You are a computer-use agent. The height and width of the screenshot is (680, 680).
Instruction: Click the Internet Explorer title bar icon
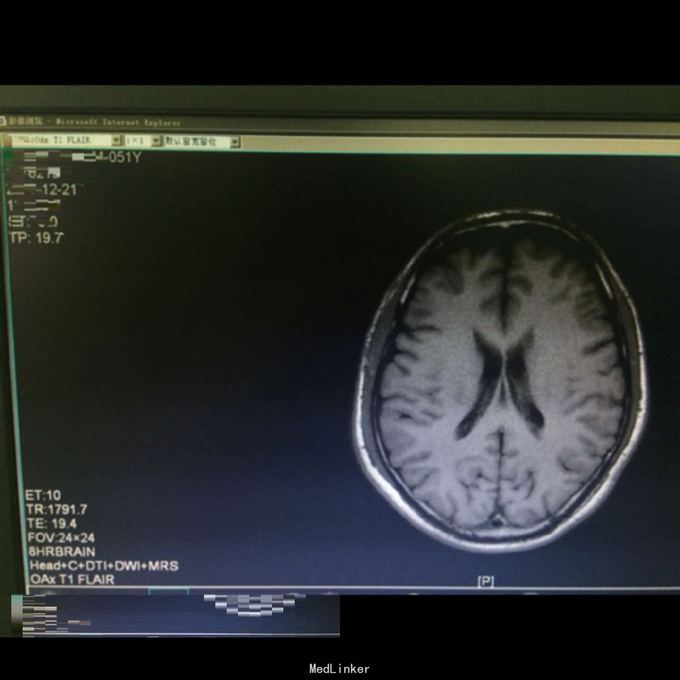(8, 121)
